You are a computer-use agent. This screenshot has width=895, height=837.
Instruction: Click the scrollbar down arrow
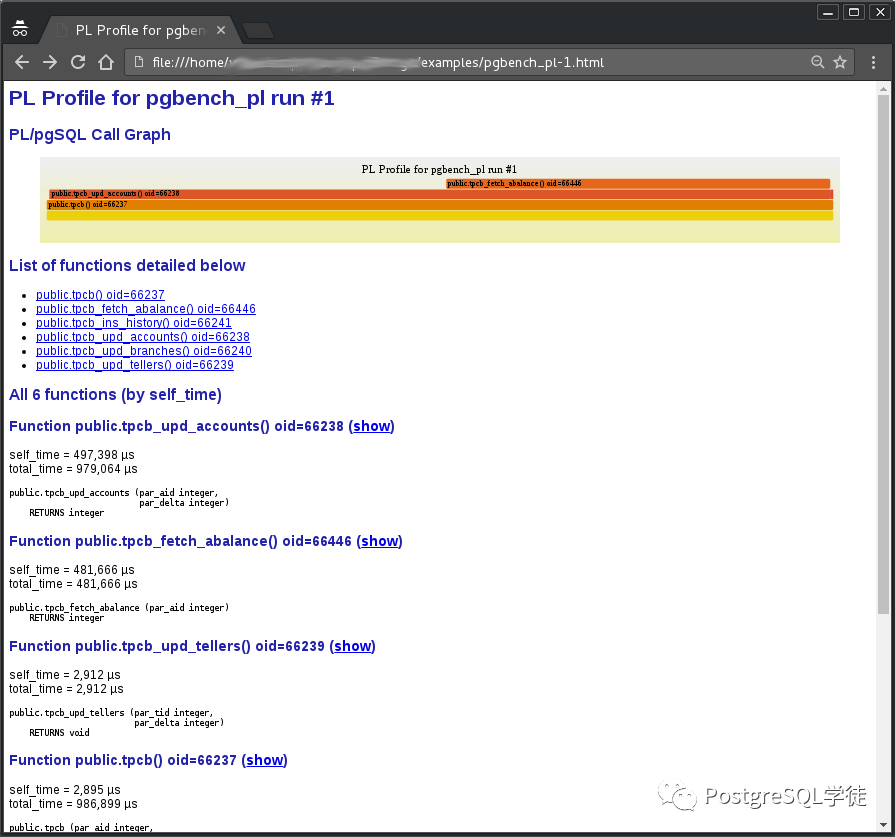click(883, 825)
